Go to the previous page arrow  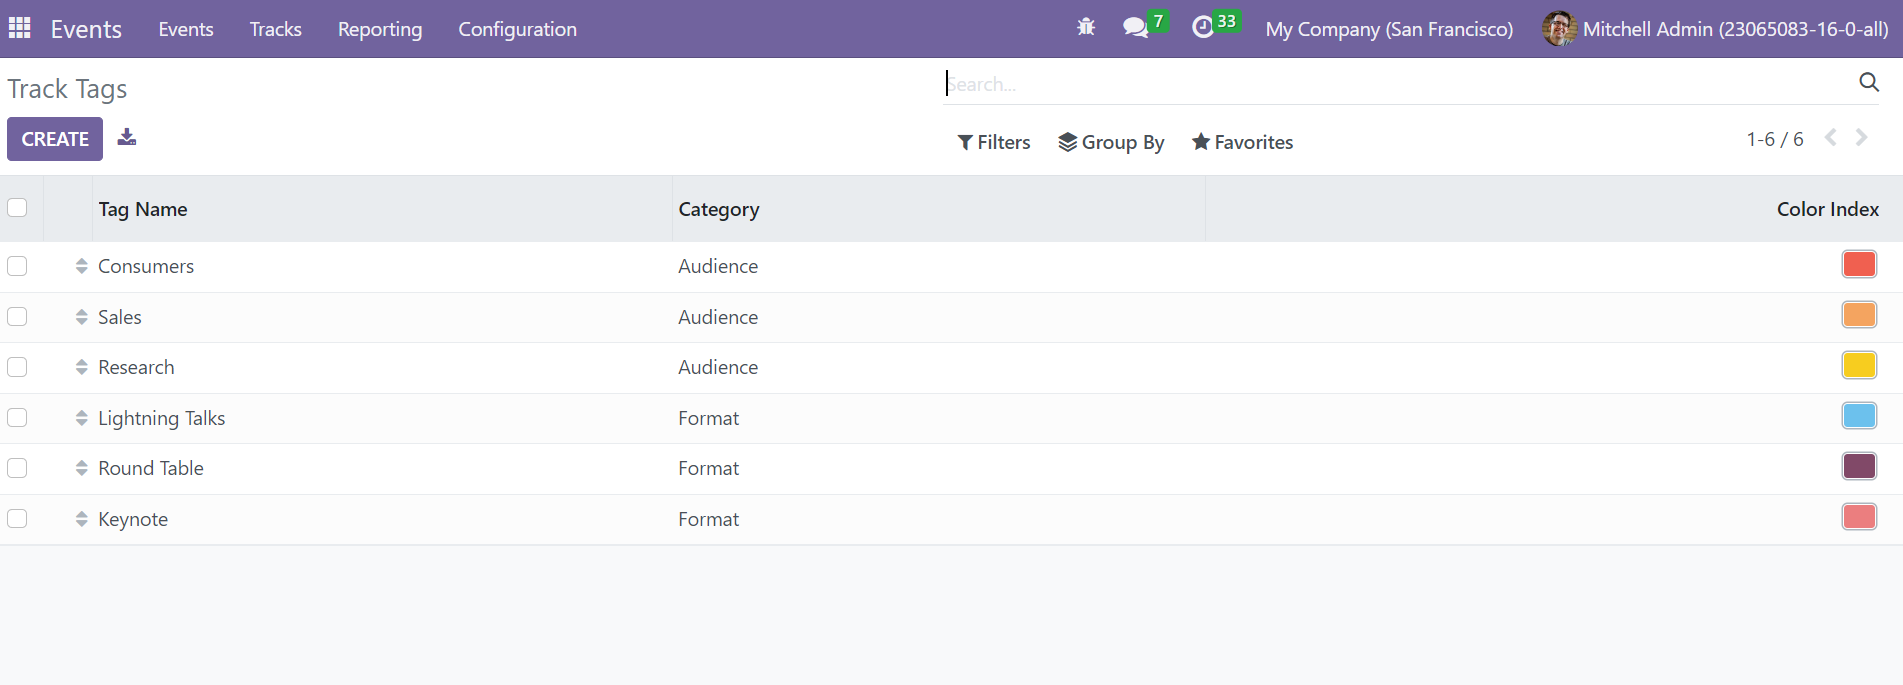pyautogui.click(x=1831, y=138)
